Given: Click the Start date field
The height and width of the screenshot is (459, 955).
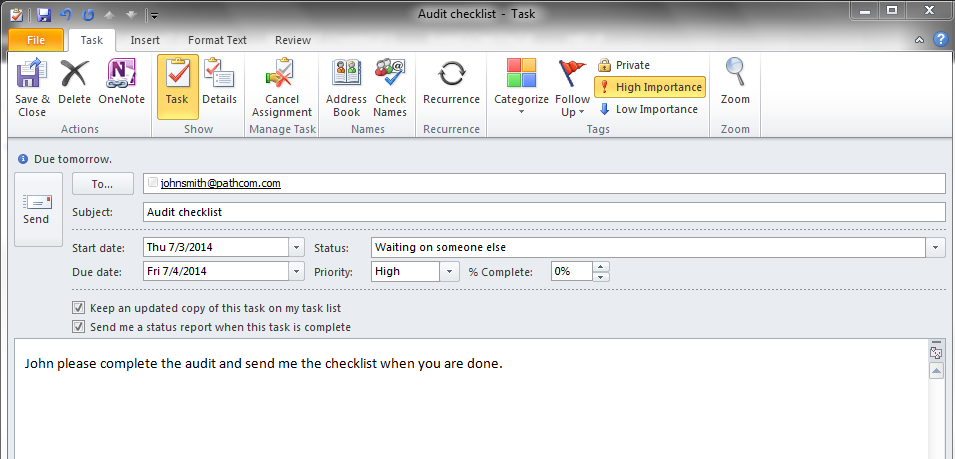Looking at the screenshot, I should [x=216, y=248].
